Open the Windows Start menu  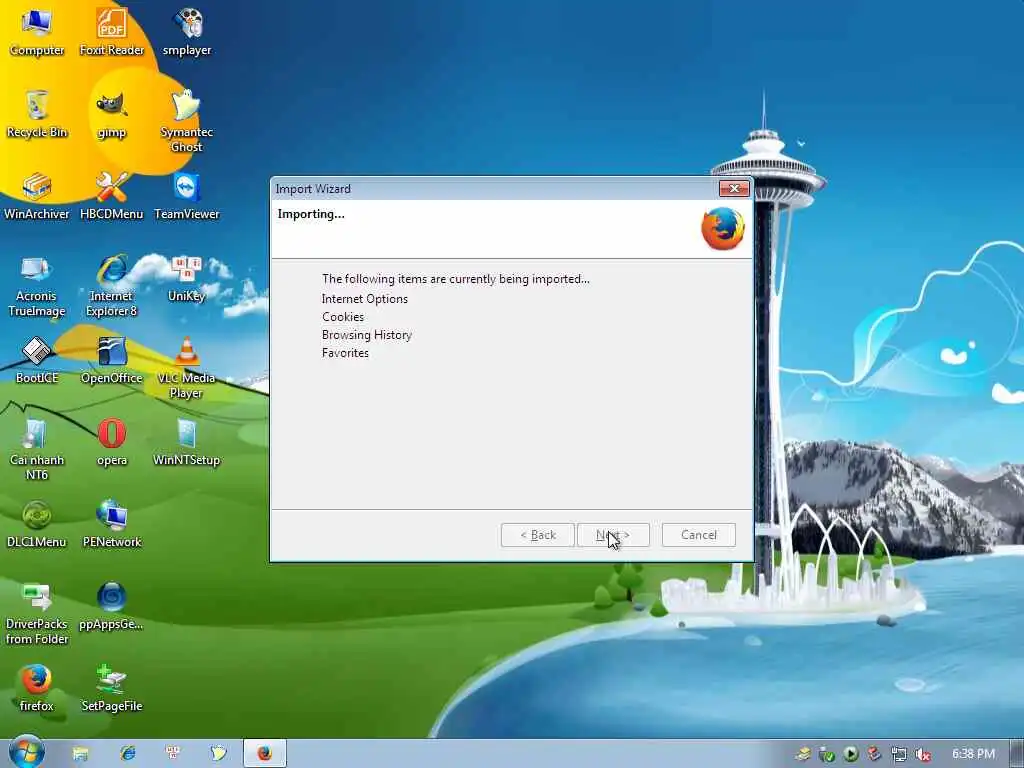[27, 753]
